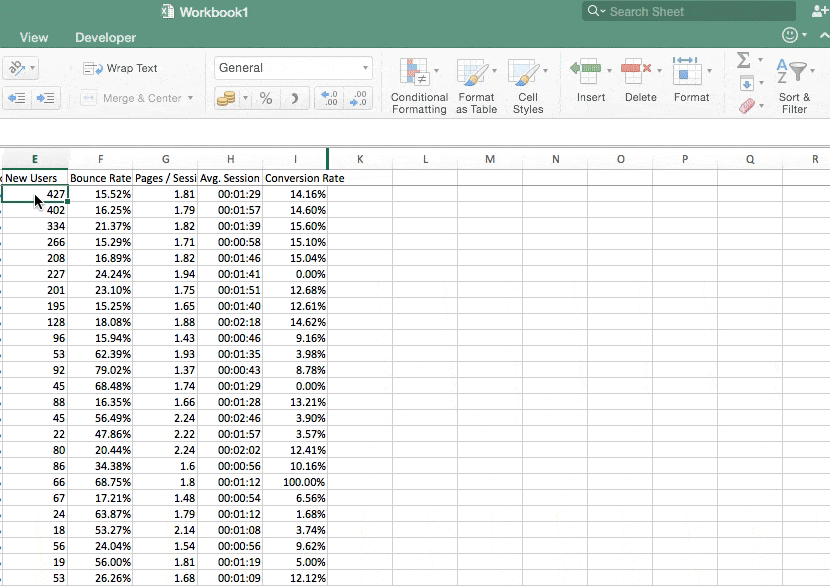Switch to the Developer ribbon tab

pos(104,37)
